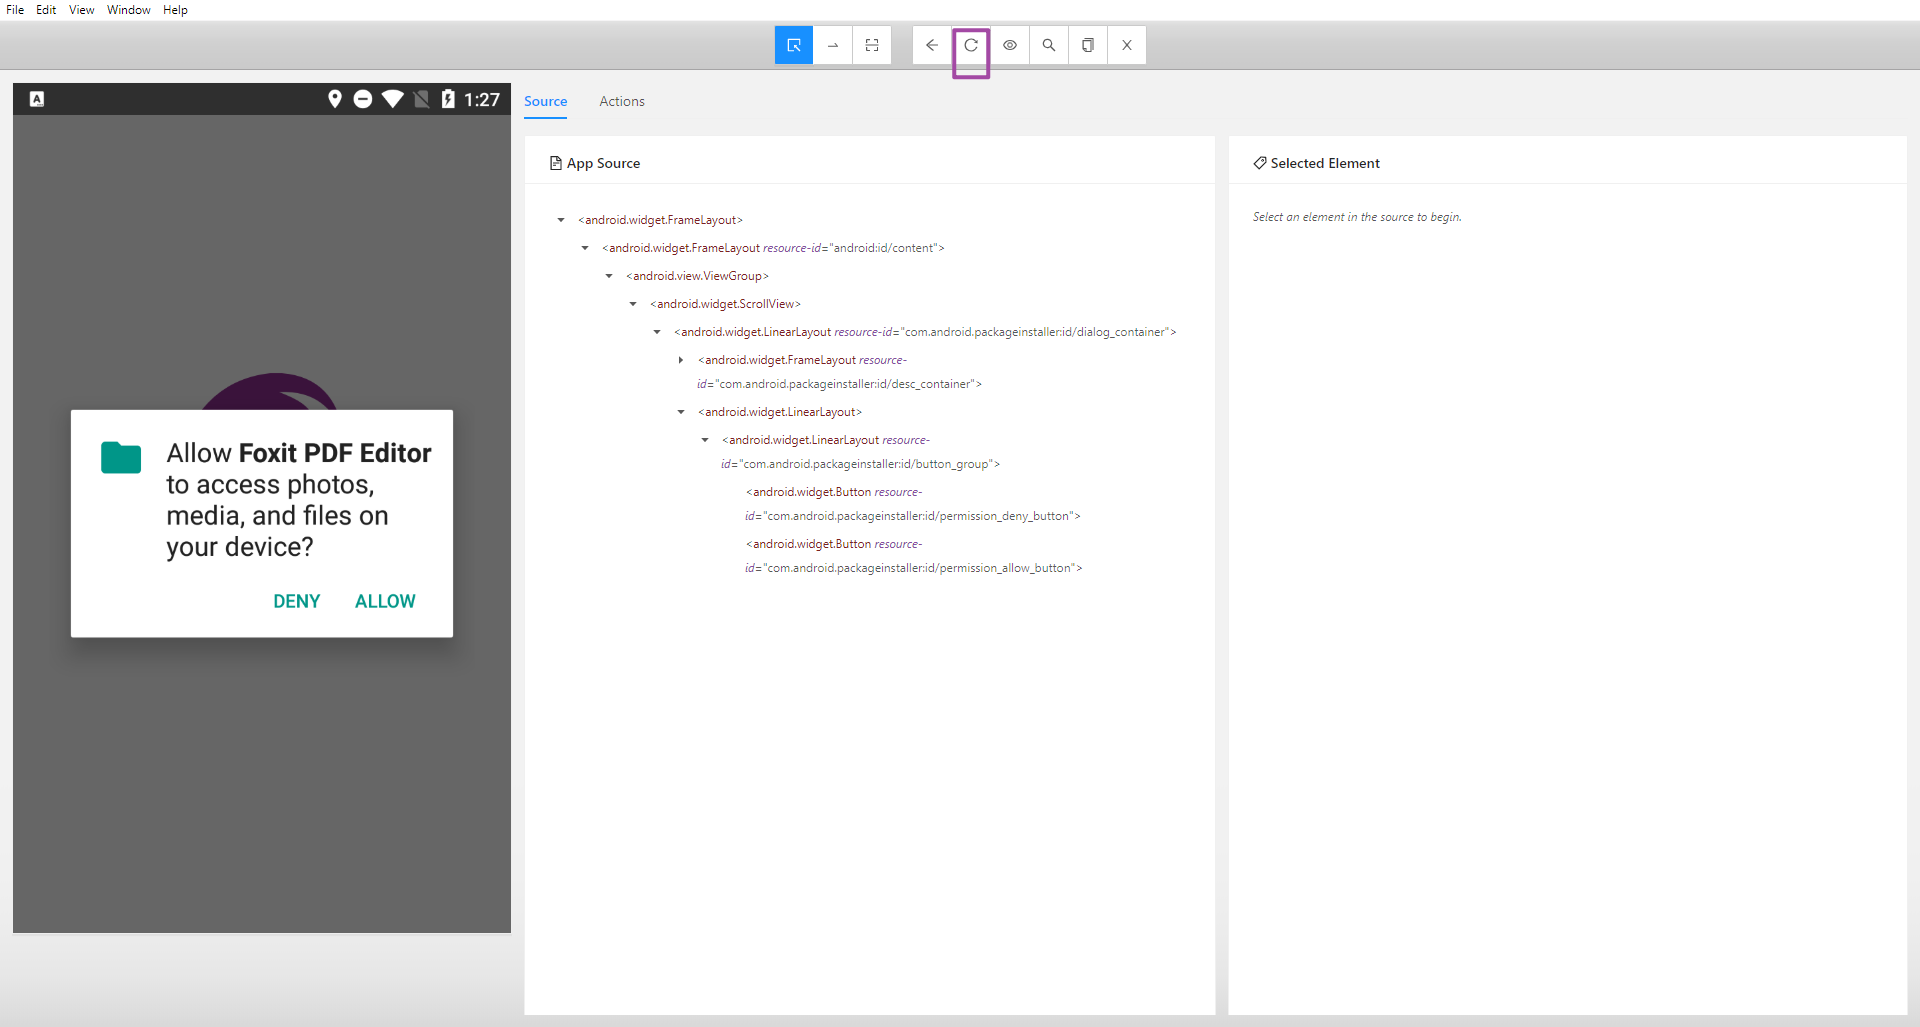Select the desc_container FrameLayout tree row

839,372
